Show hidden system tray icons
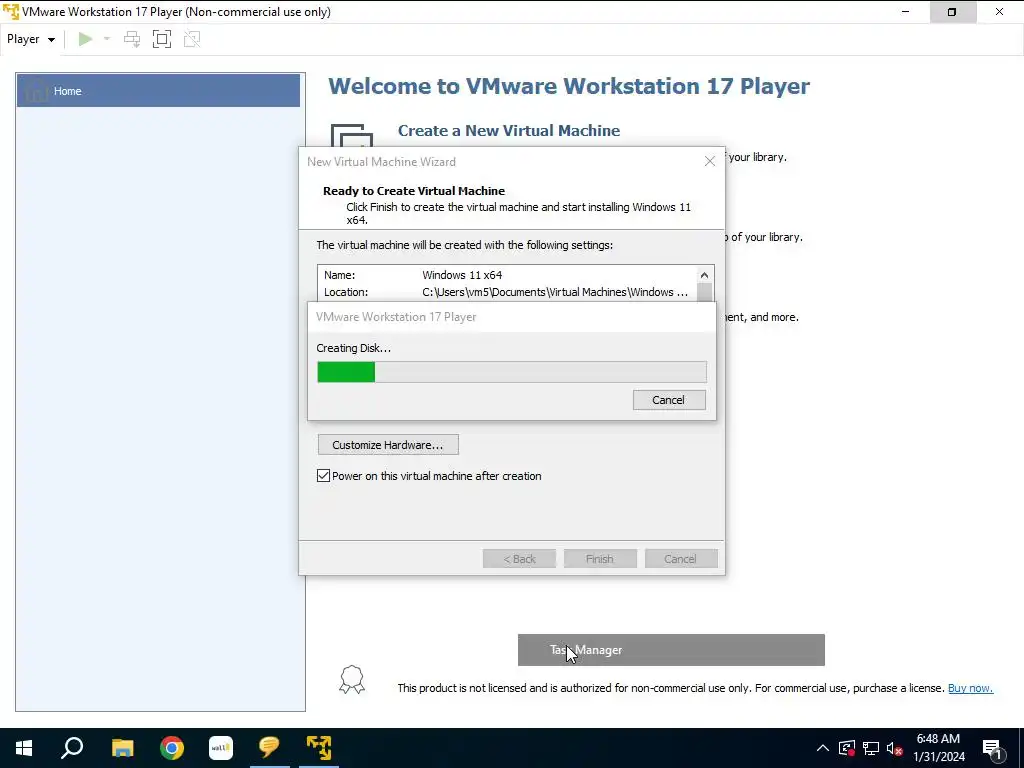This screenshot has width=1024, height=768. (x=823, y=748)
